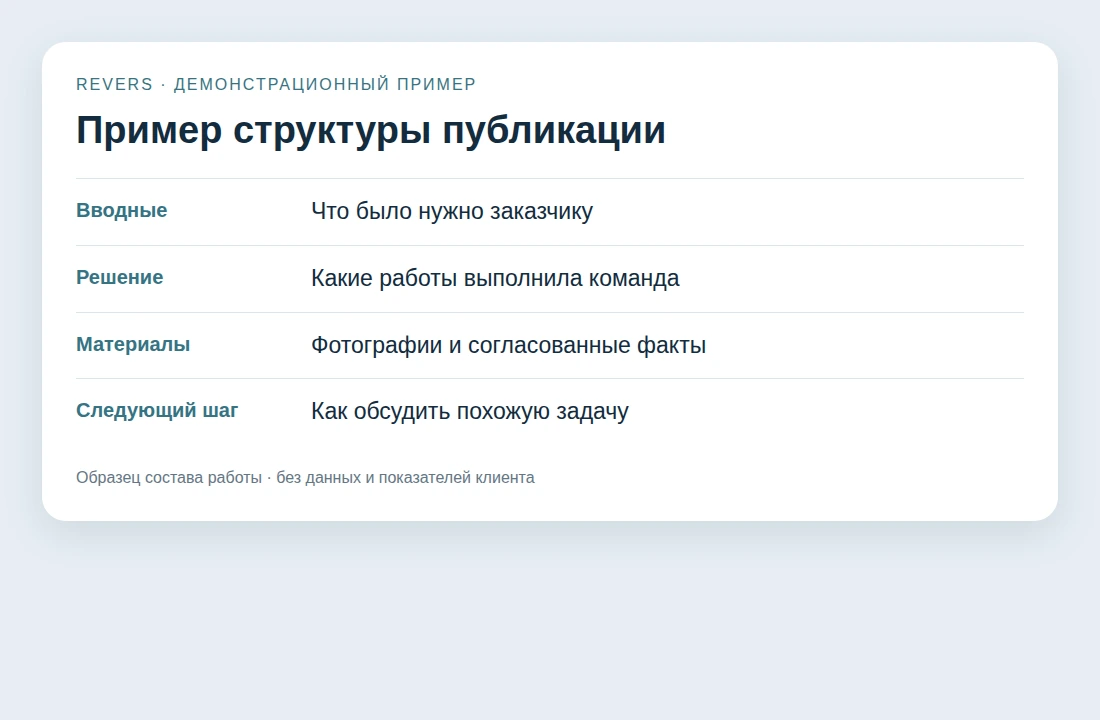The image size is (1100, 720).
Task: Select the 'Вводные' row label
Action: point(121,211)
